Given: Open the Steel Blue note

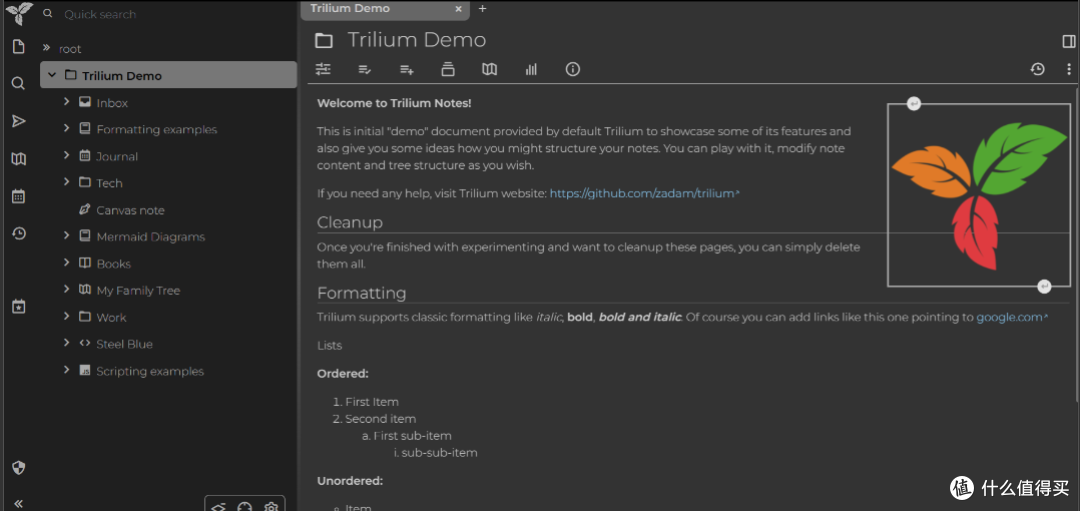Looking at the screenshot, I should click(125, 344).
